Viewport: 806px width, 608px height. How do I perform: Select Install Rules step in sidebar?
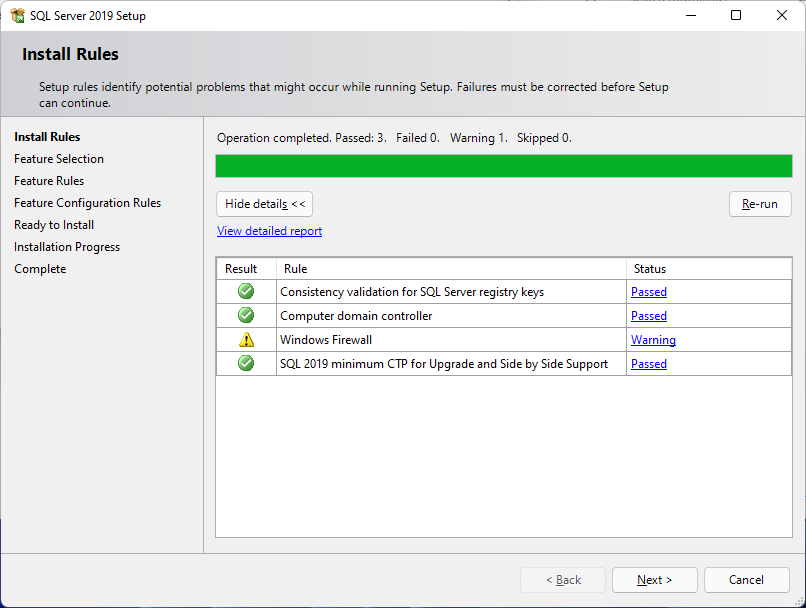(x=47, y=137)
